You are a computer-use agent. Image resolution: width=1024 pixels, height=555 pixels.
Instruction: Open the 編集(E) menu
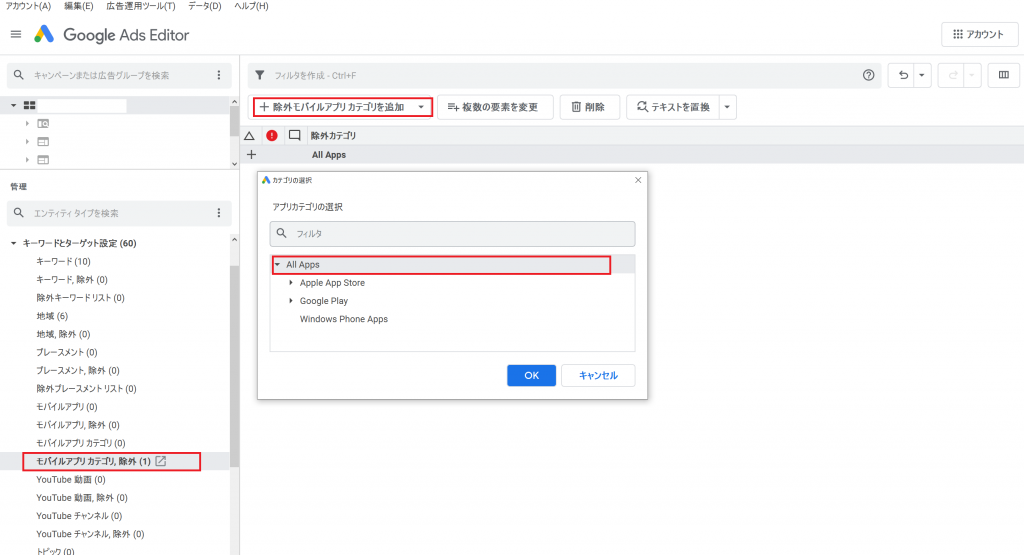tap(78, 6)
